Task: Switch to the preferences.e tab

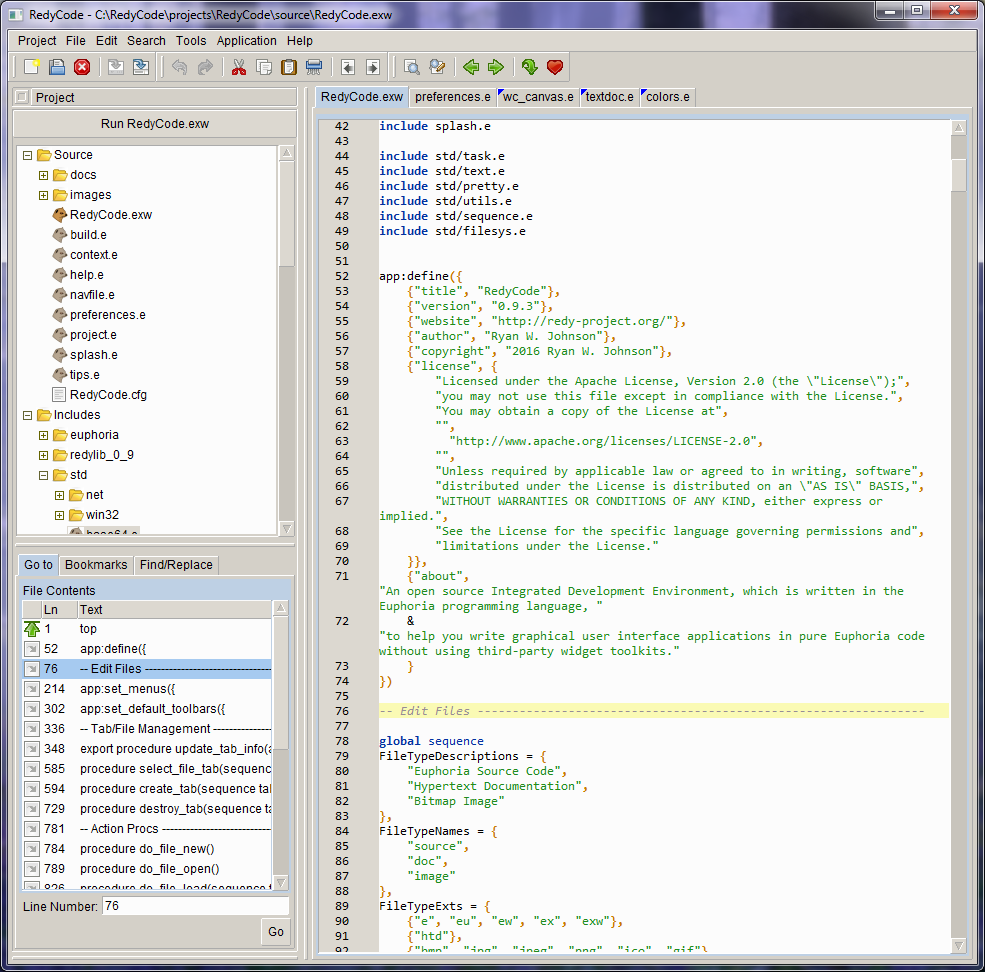Action: [x=452, y=97]
